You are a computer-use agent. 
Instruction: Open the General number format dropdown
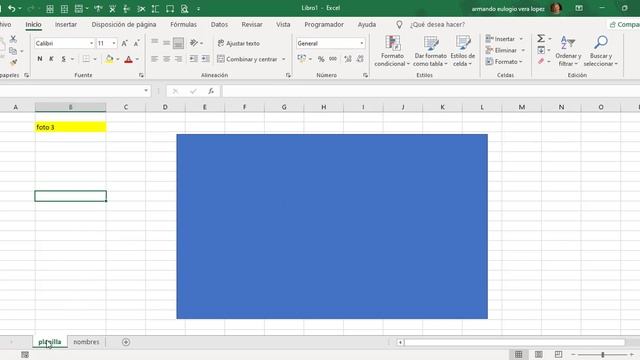click(x=362, y=43)
